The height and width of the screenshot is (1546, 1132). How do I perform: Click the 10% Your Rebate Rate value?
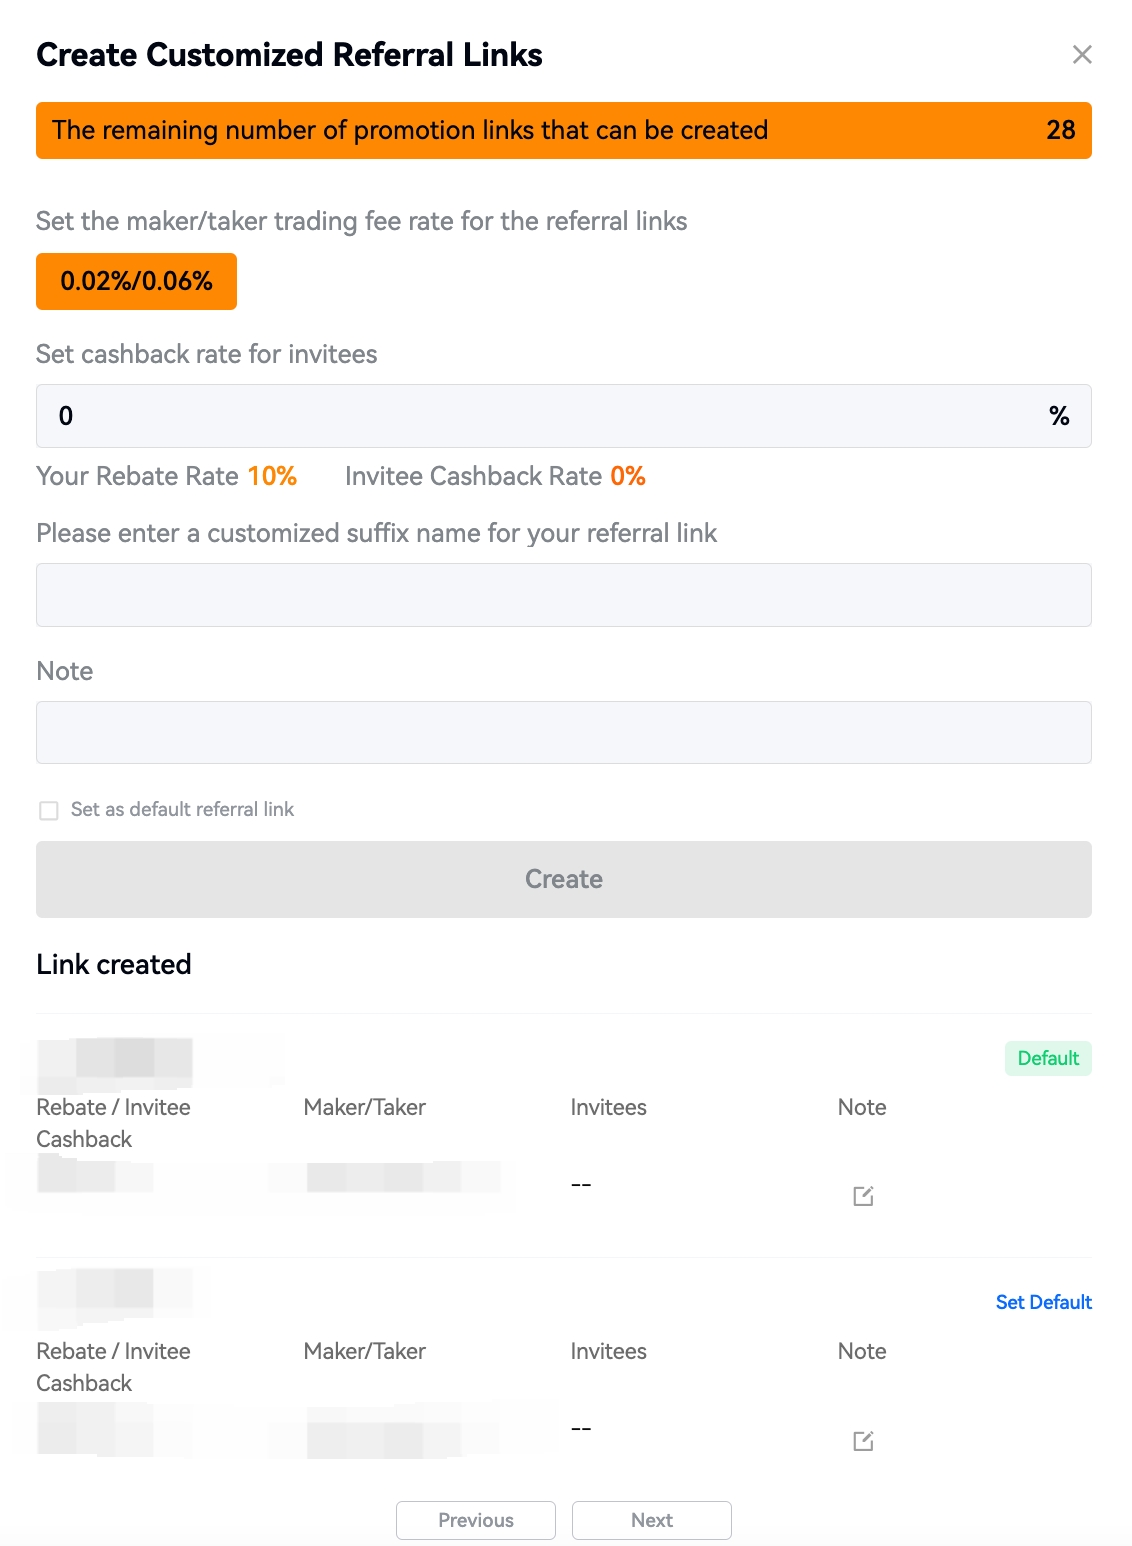272,476
